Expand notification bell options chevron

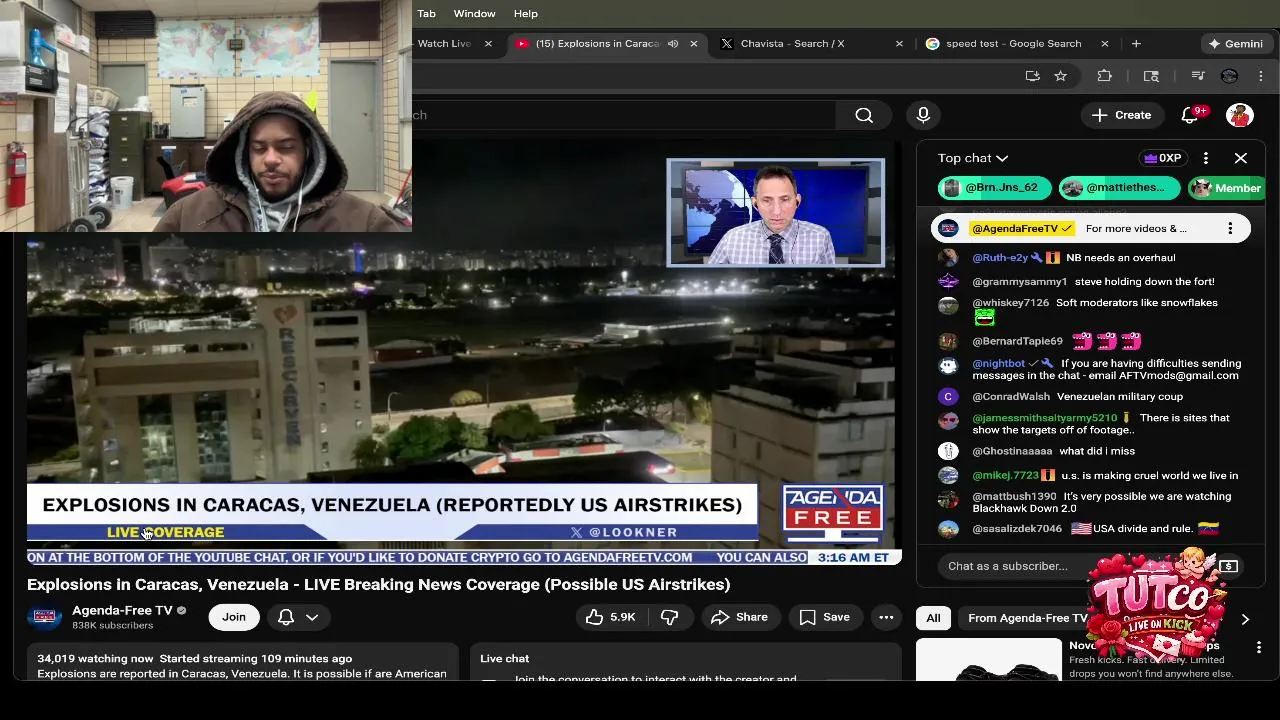pyautogui.click(x=312, y=617)
